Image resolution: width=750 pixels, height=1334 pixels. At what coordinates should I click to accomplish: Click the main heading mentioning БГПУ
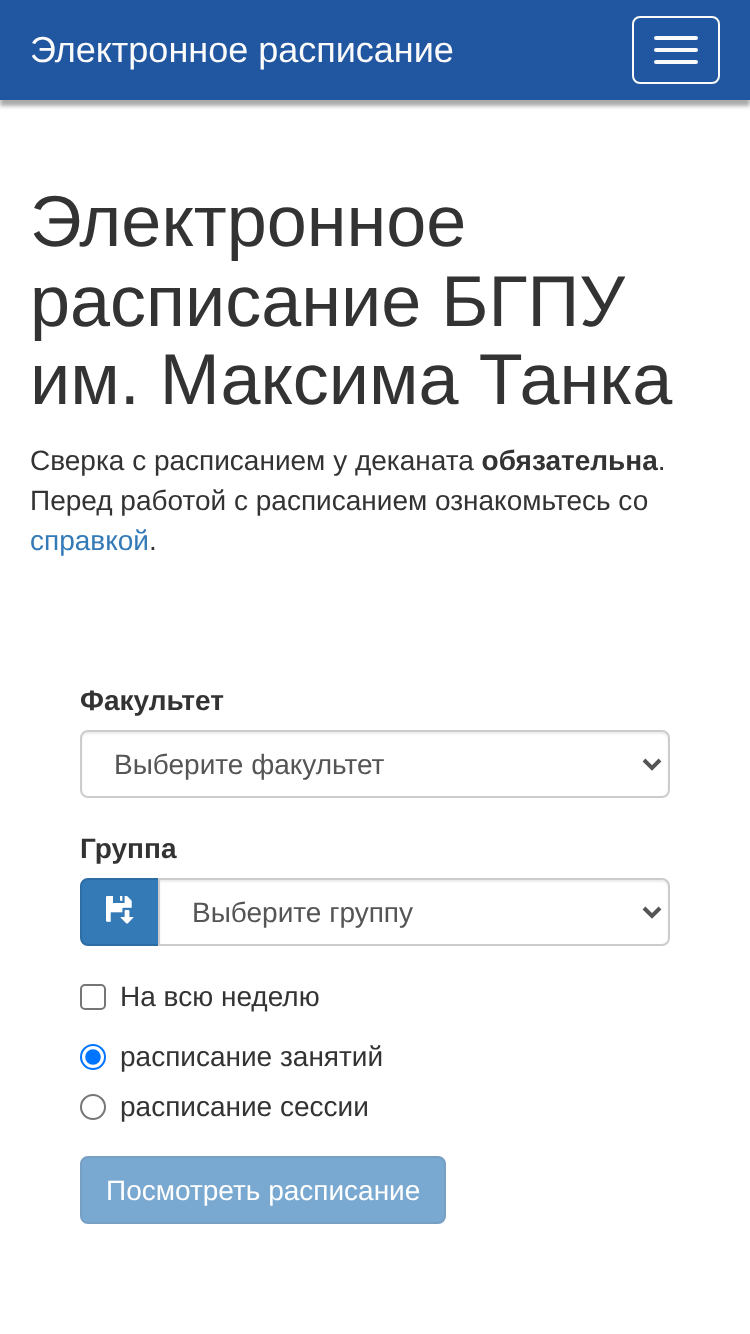click(x=351, y=300)
